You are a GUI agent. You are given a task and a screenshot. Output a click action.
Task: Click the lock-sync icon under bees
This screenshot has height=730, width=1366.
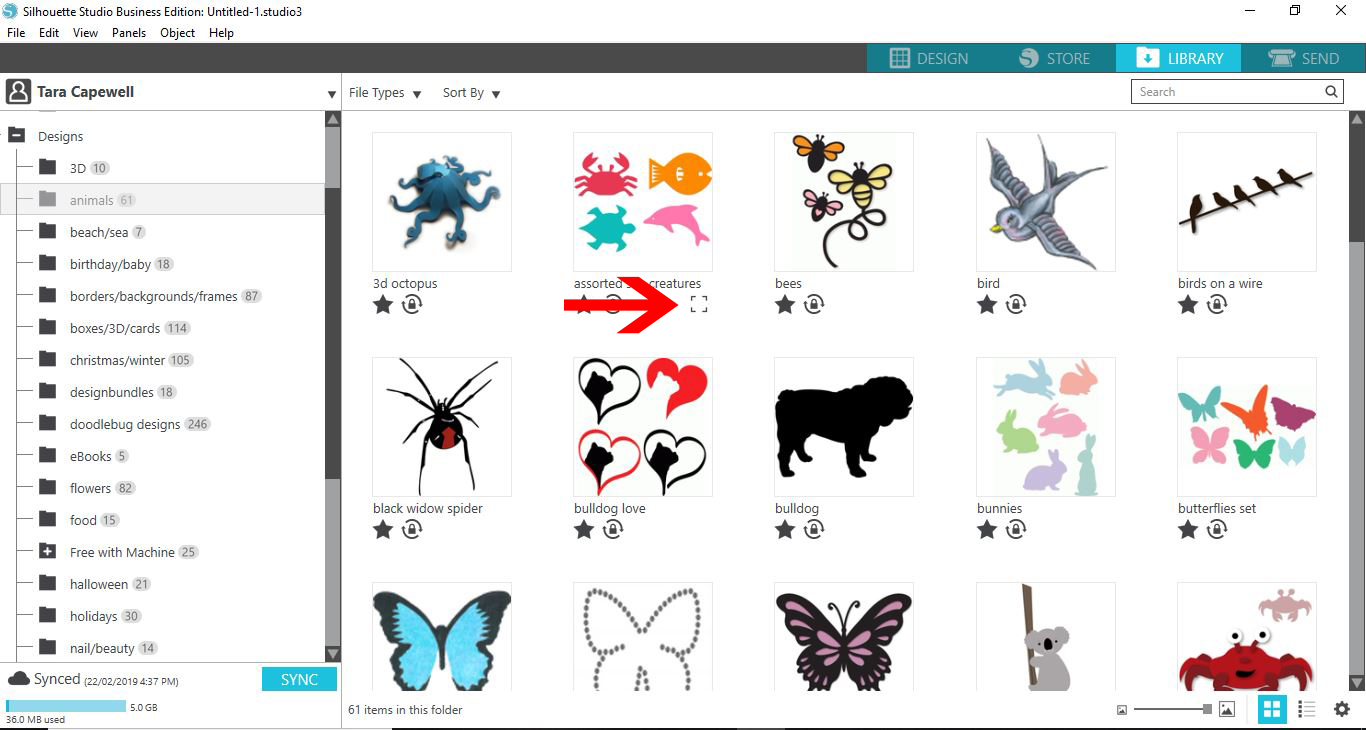click(x=814, y=305)
